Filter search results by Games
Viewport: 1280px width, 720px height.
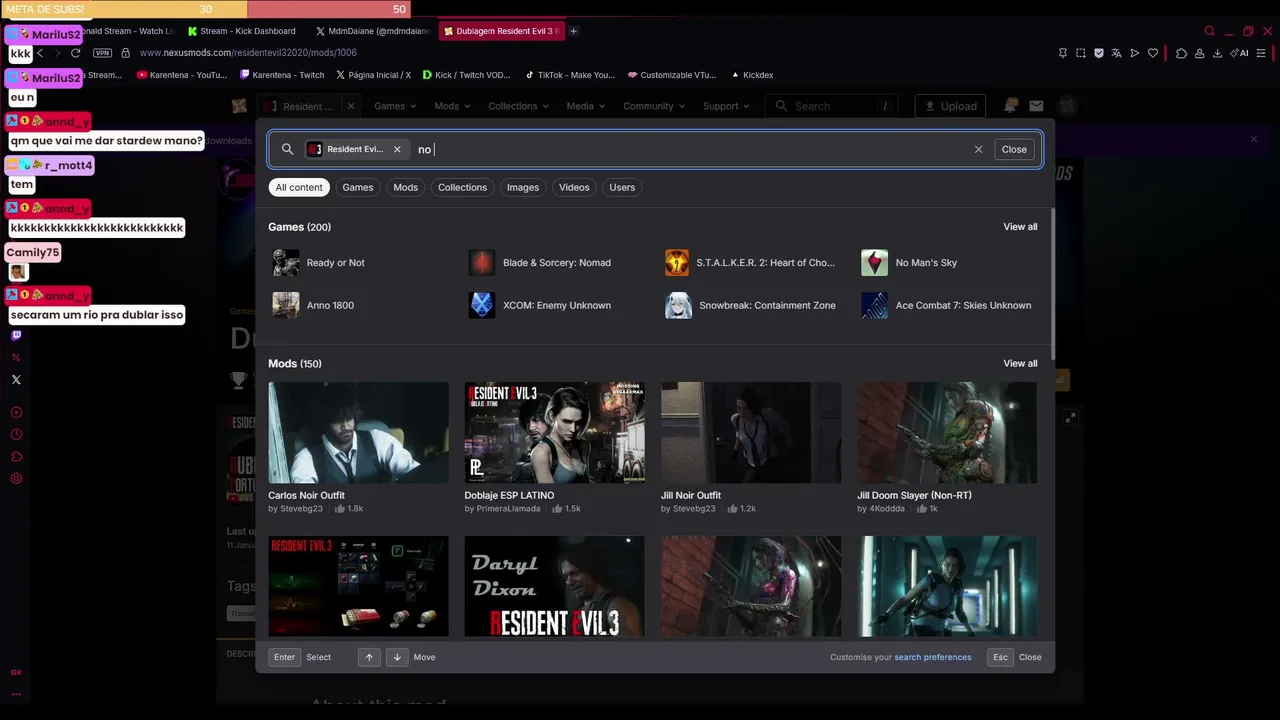tap(358, 187)
